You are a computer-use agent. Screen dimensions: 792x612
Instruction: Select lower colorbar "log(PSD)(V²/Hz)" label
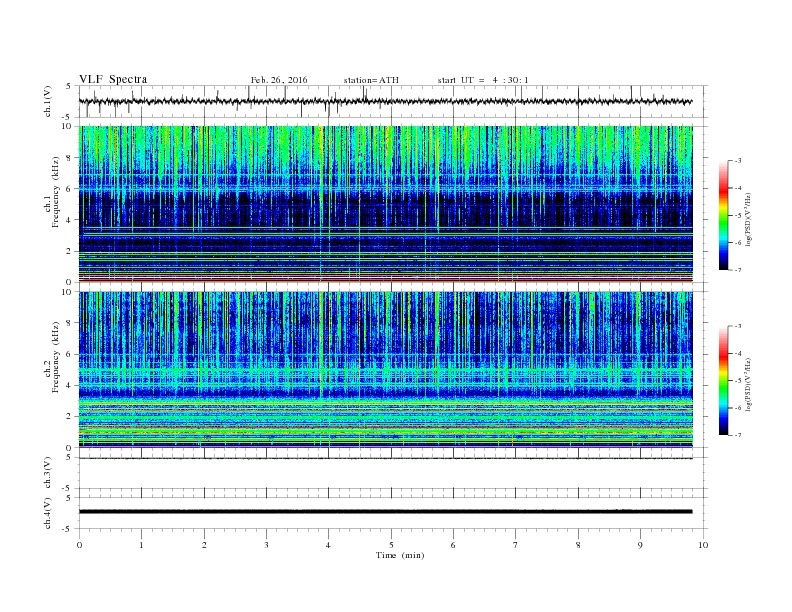click(x=748, y=383)
